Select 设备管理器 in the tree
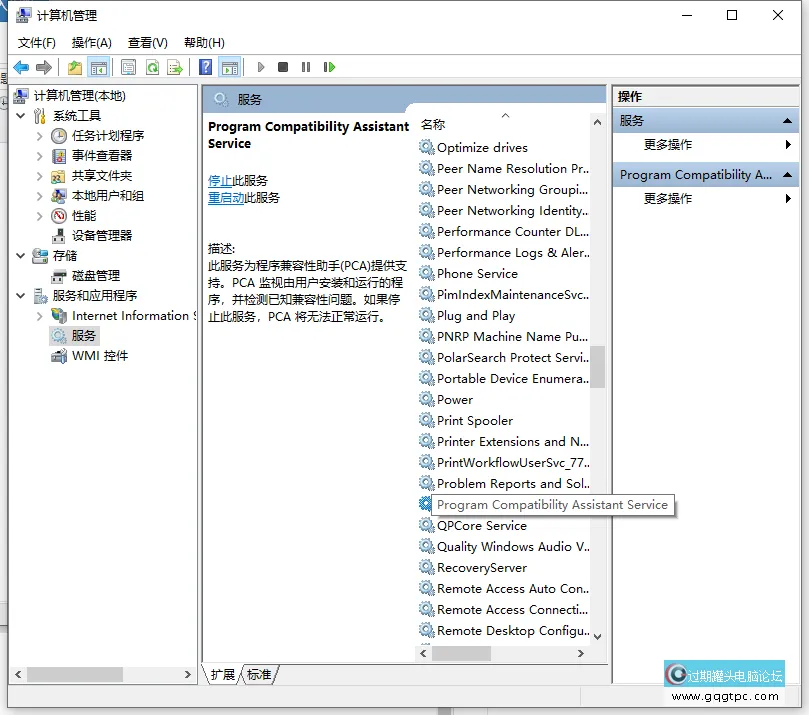The width and height of the screenshot is (809, 715). point(101,236)
